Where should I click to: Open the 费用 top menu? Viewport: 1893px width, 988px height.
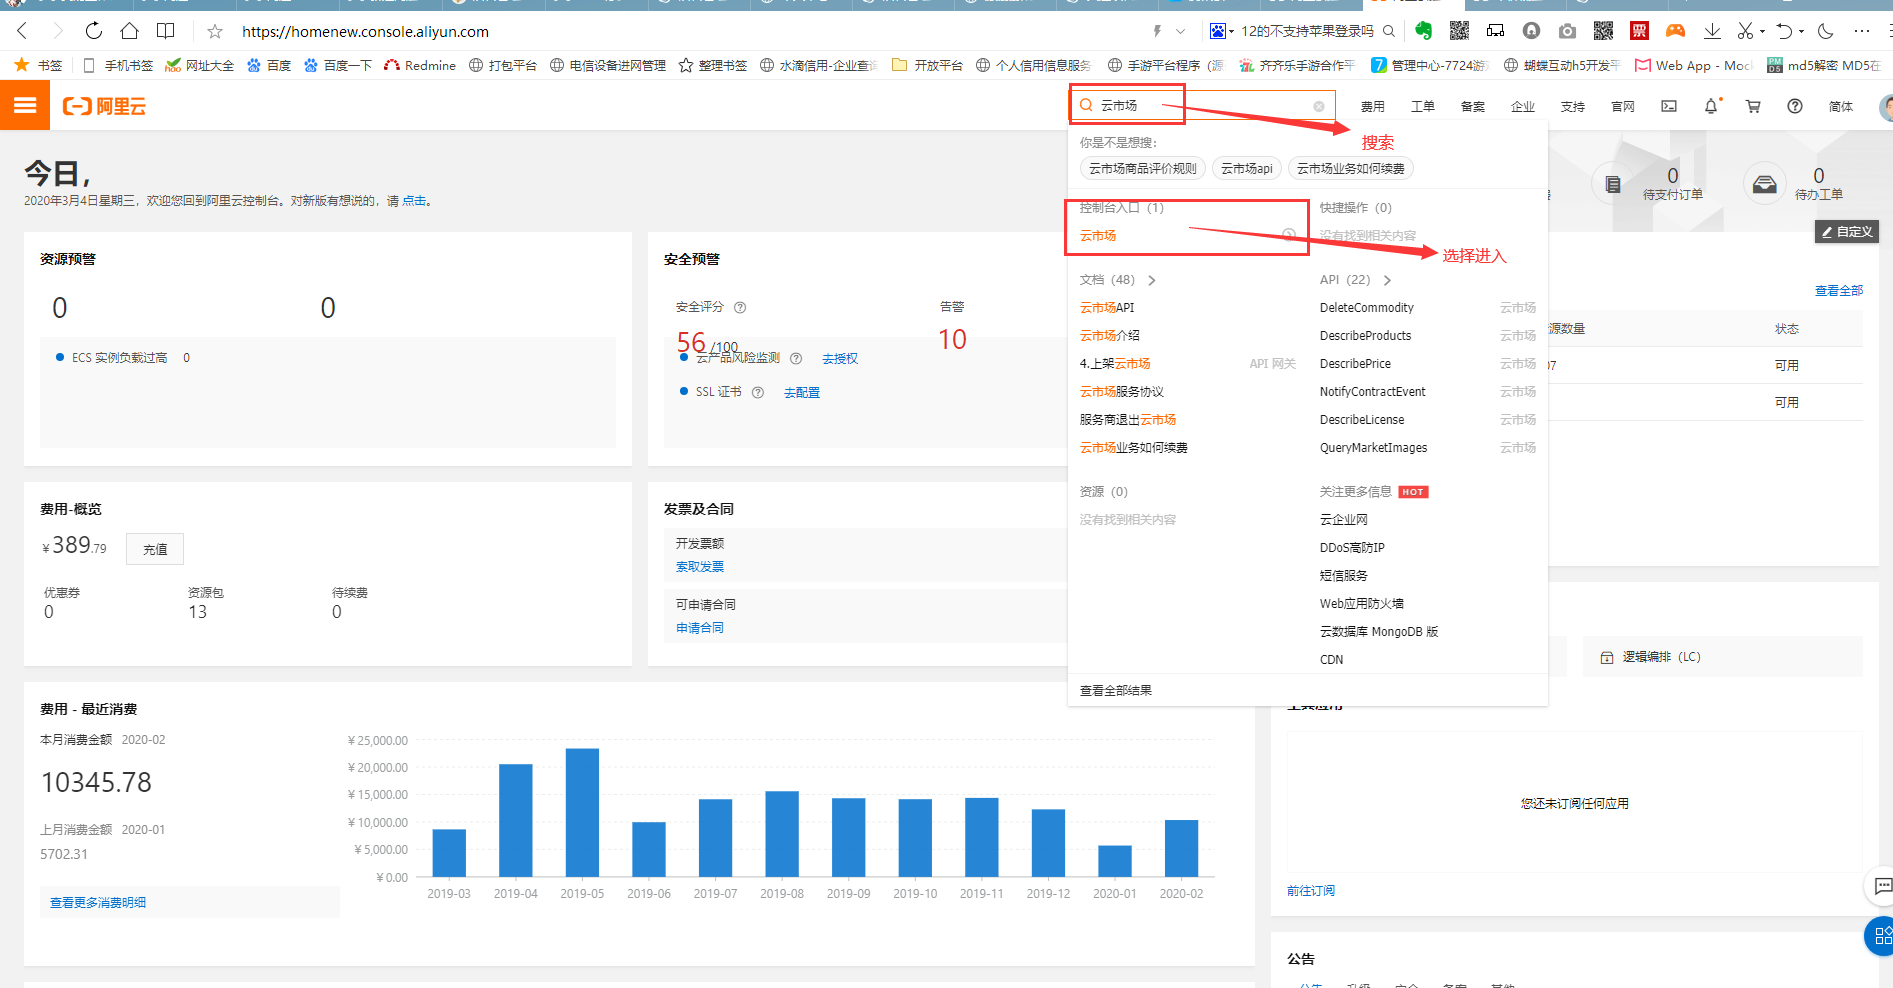(x=1373, y=107)
